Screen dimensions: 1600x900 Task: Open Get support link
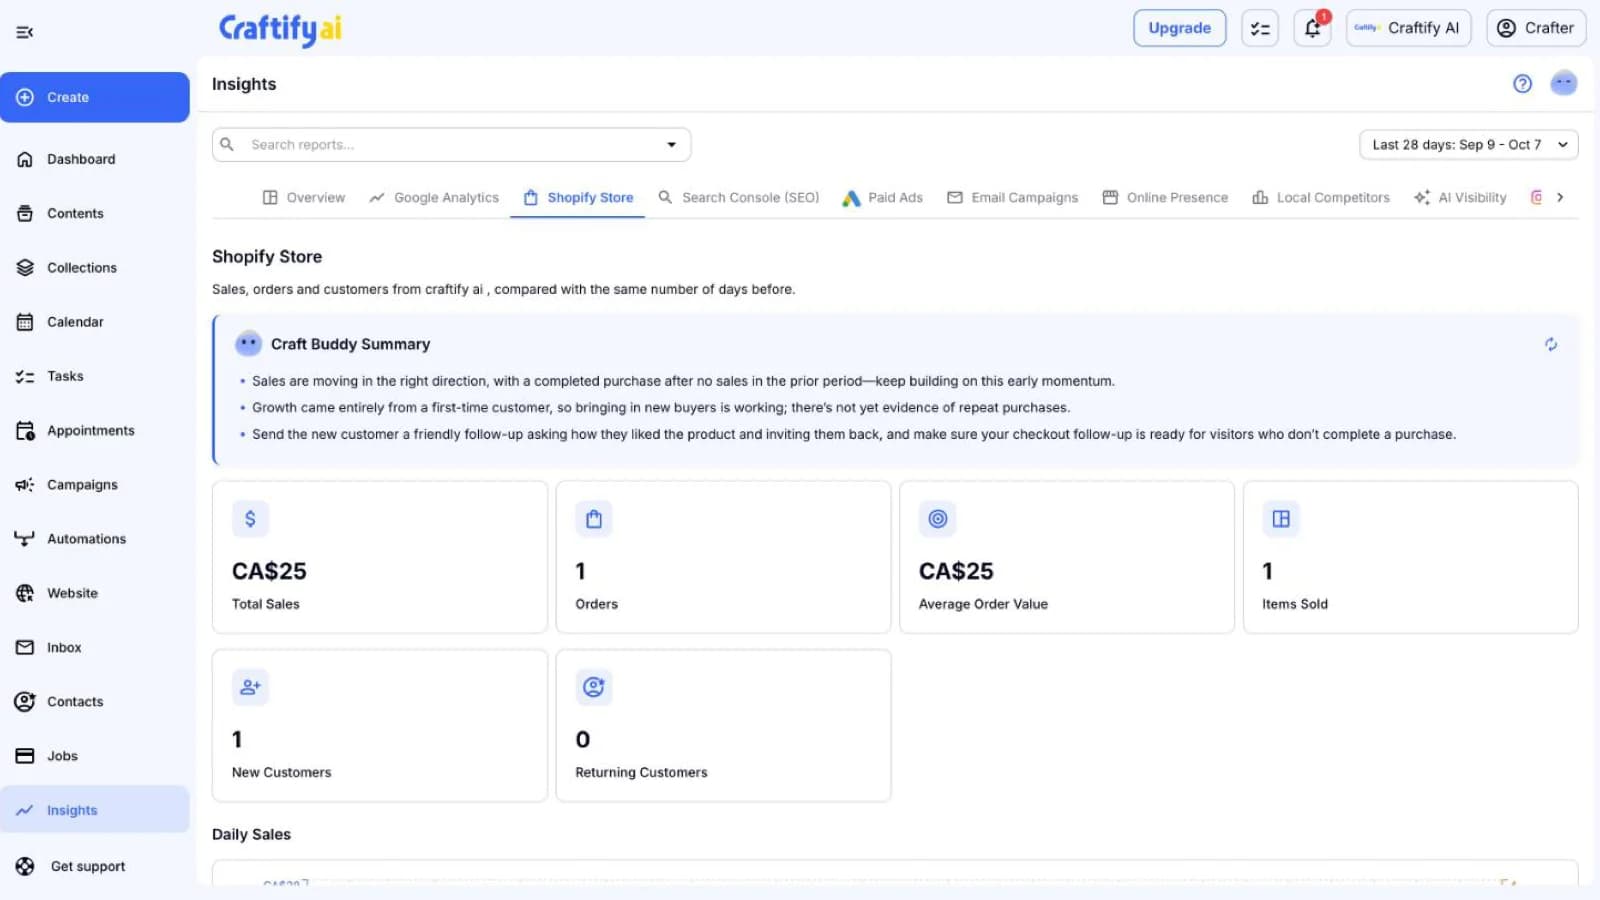[95, 866]
